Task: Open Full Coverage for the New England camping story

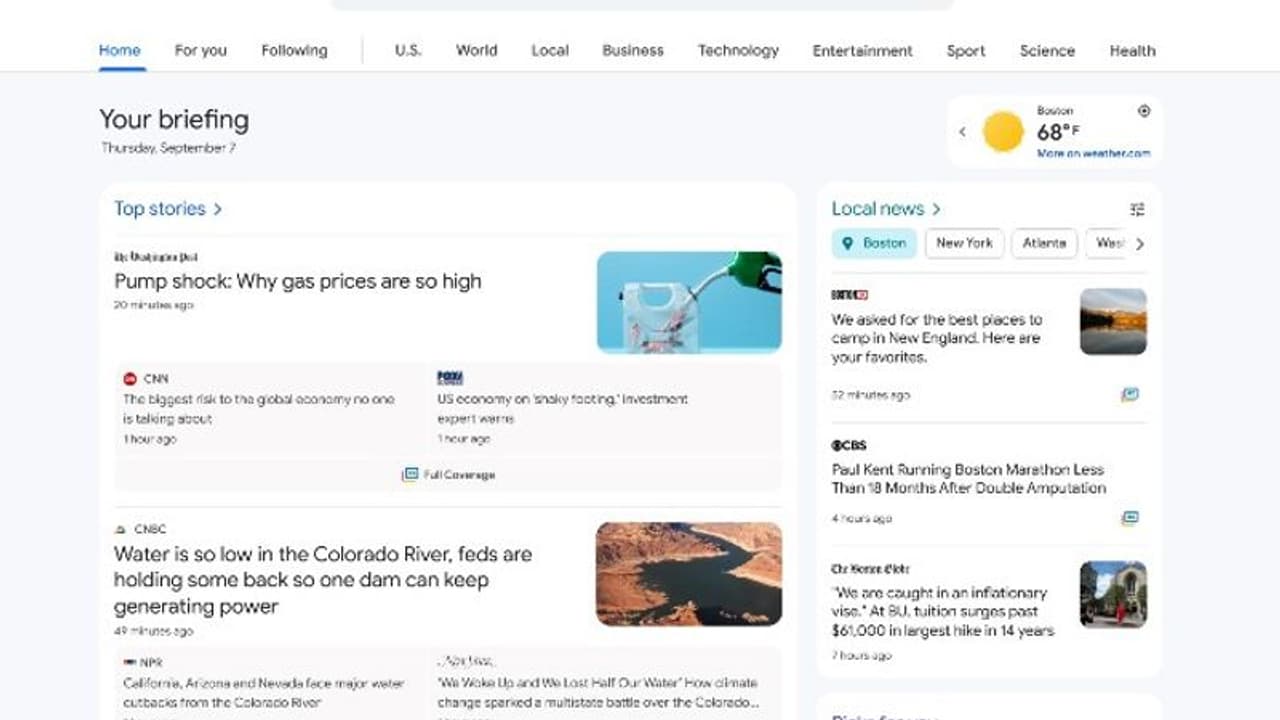Action: [1129, 395]
